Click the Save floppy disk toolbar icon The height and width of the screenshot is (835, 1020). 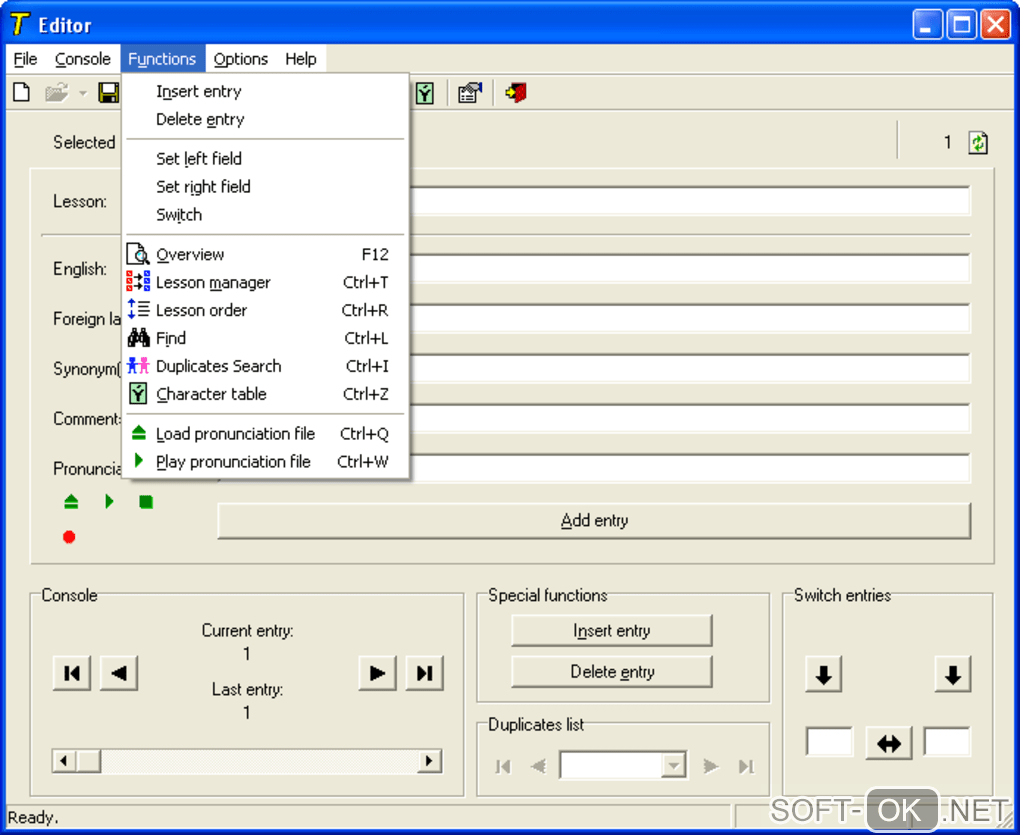pyautogui.click(x=108, y=93)
